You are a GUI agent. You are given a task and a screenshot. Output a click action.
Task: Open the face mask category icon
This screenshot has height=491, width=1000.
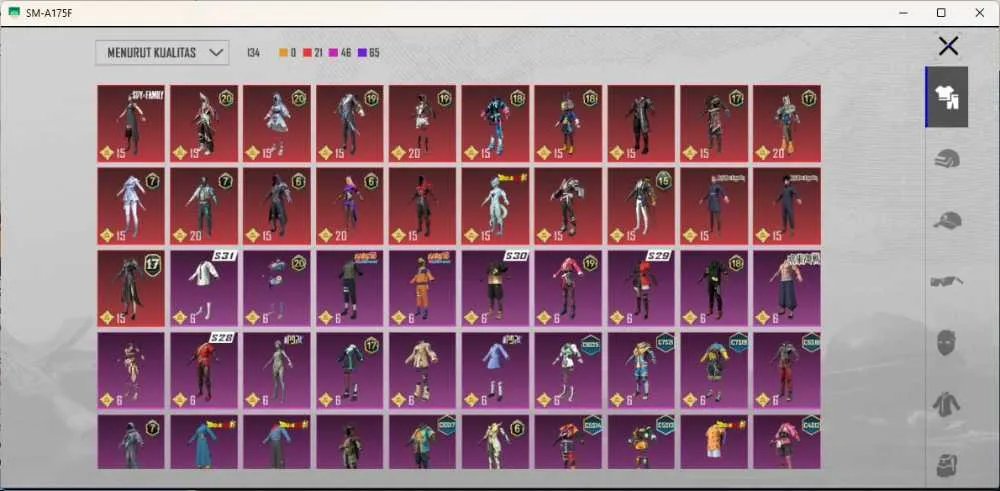pos(947,343)
